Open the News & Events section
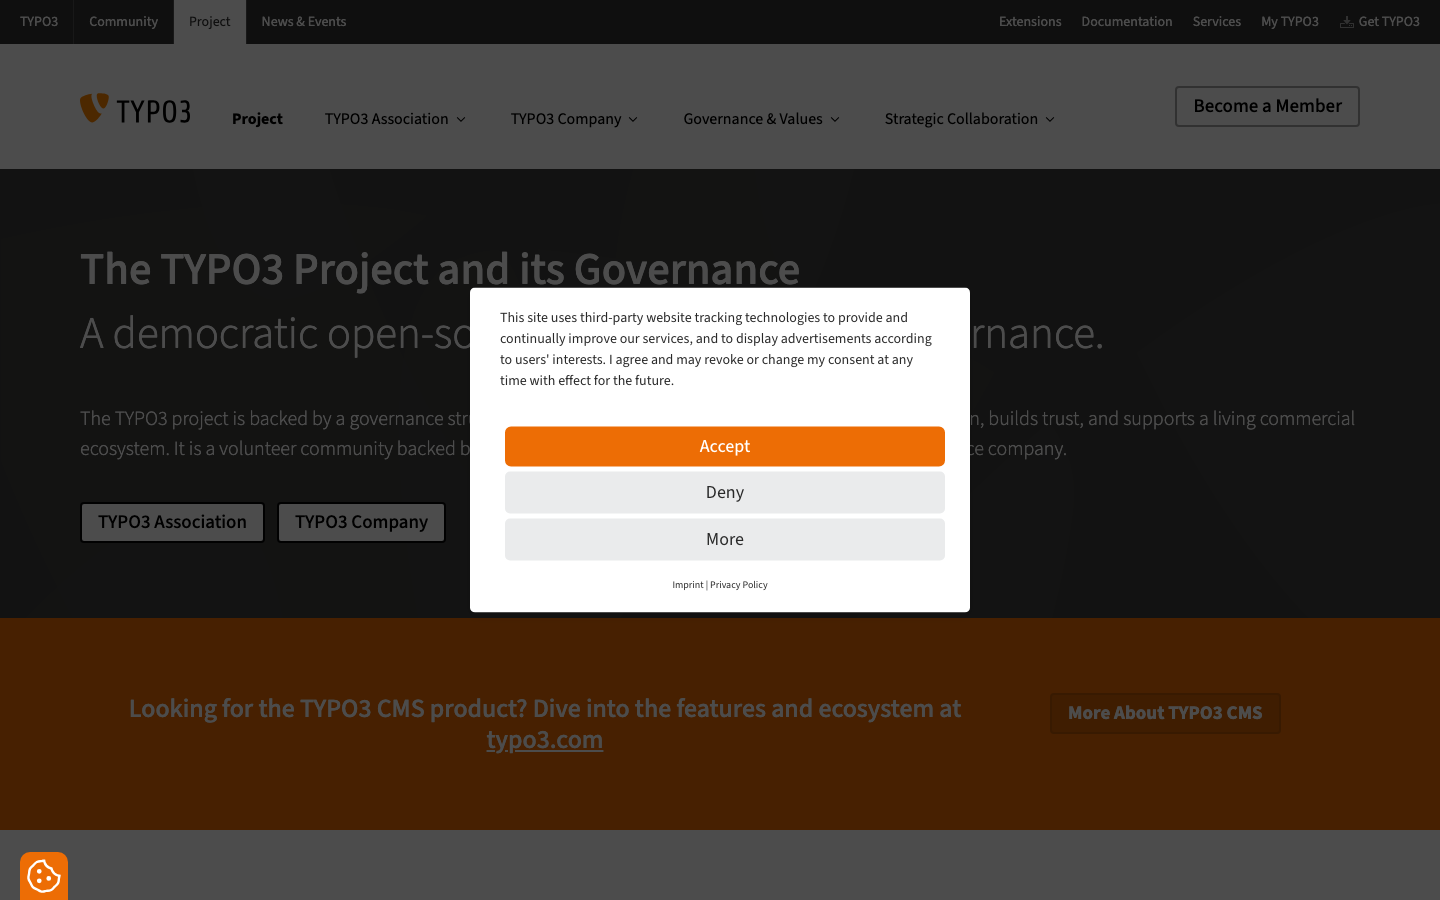Viewport: 1440px width, 900px height. 303,21
